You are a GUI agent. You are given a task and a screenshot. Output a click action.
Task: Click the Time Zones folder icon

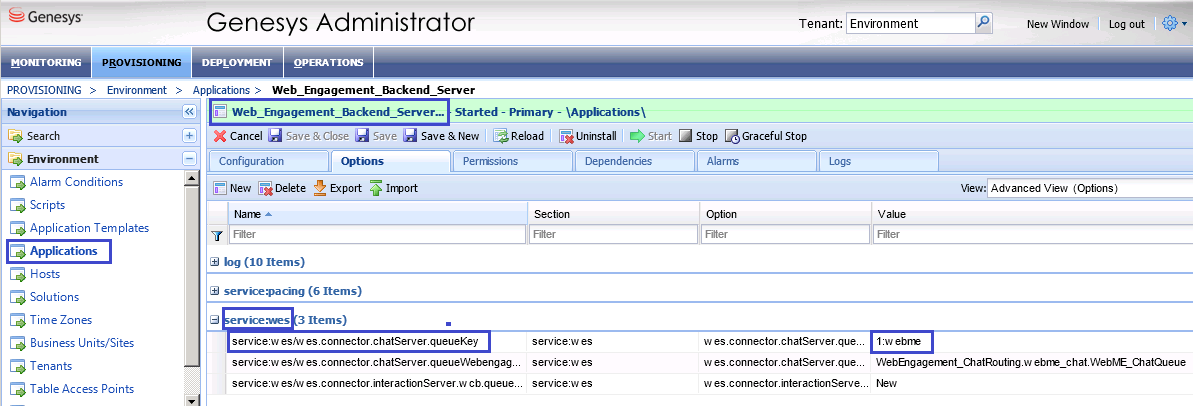click(x=17, y=320)
